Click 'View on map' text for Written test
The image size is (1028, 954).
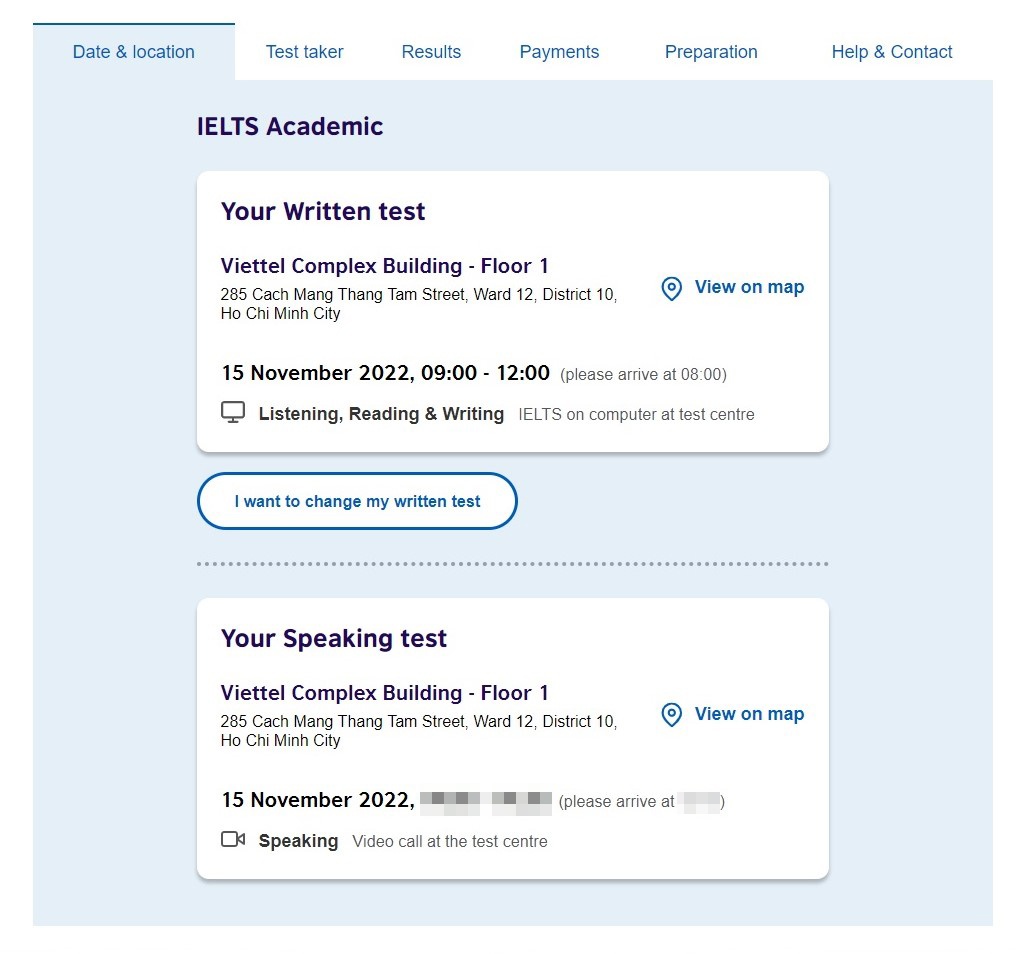749,287
